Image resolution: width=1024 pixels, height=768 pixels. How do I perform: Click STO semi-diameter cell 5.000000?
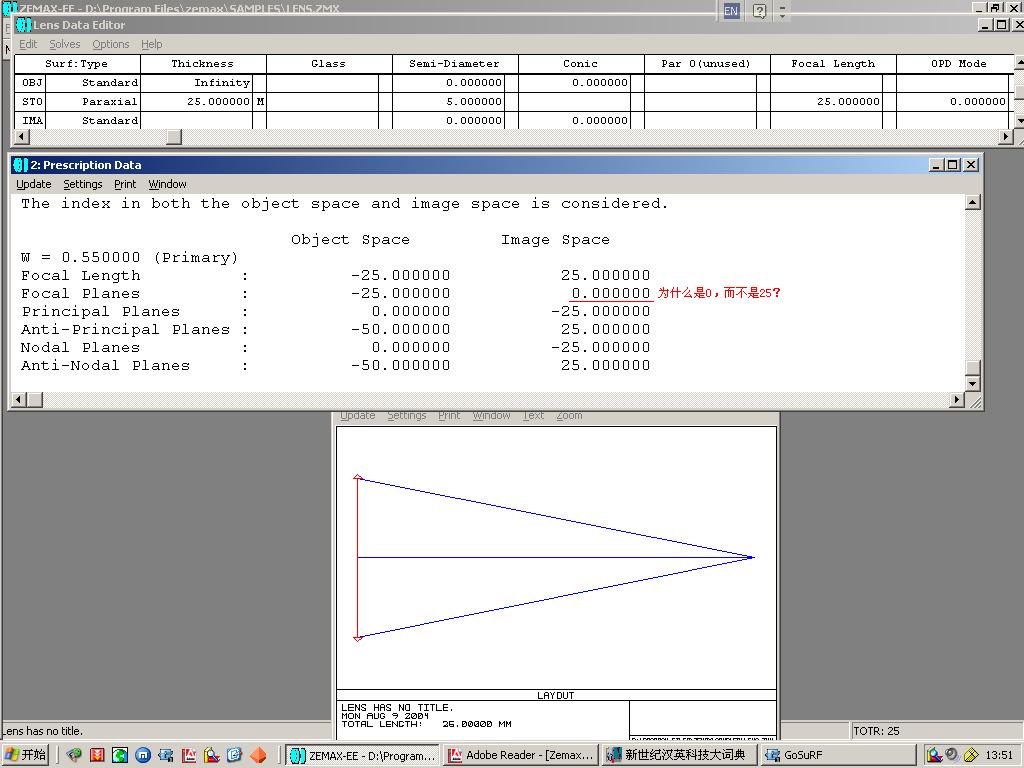pyautogui.click(x=449, y=101)
